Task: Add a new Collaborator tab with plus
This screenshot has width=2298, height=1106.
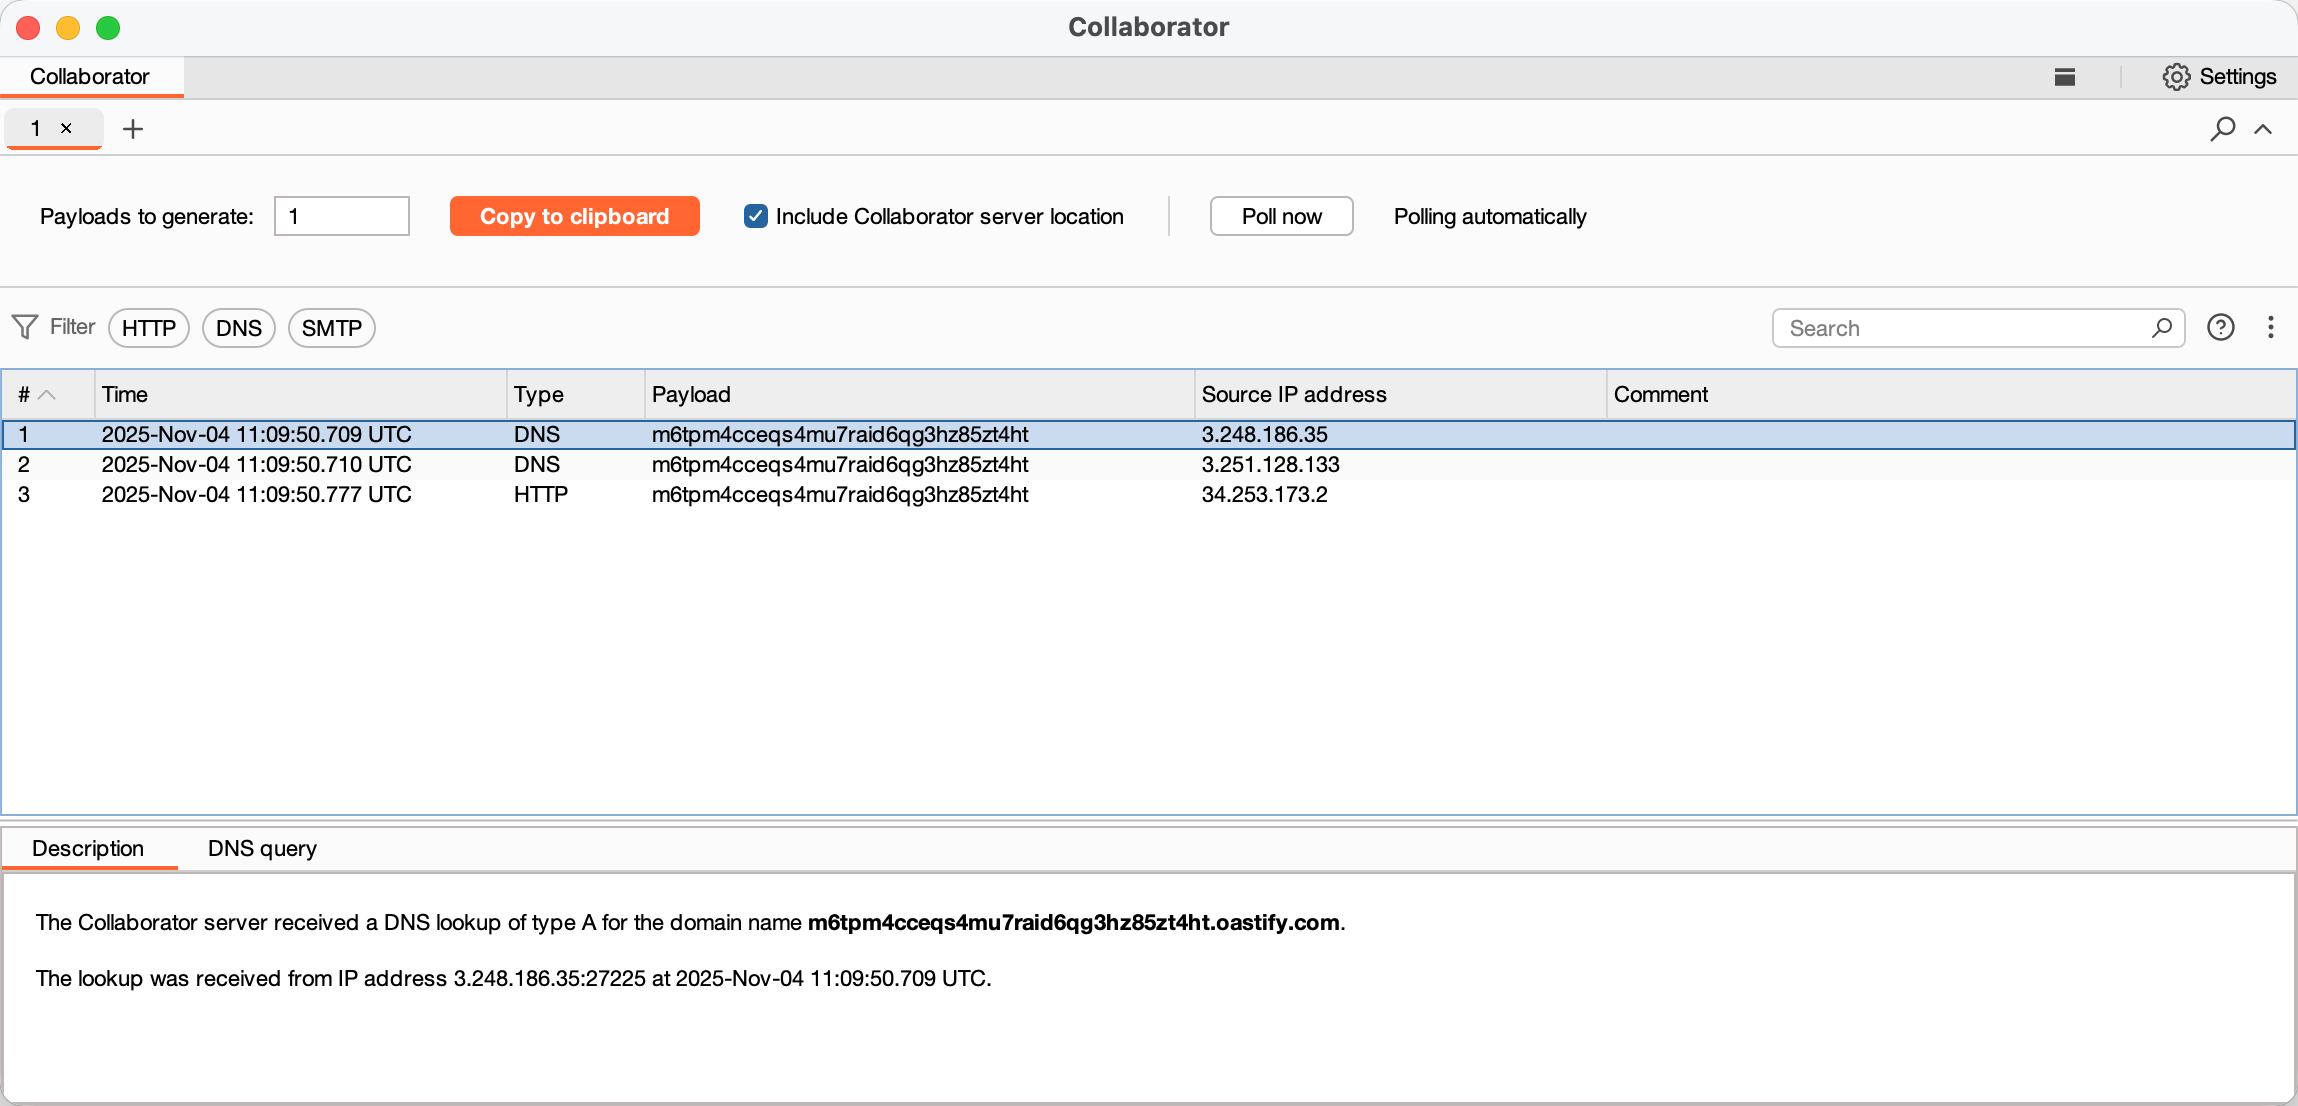Action: (x=133, y=129)
